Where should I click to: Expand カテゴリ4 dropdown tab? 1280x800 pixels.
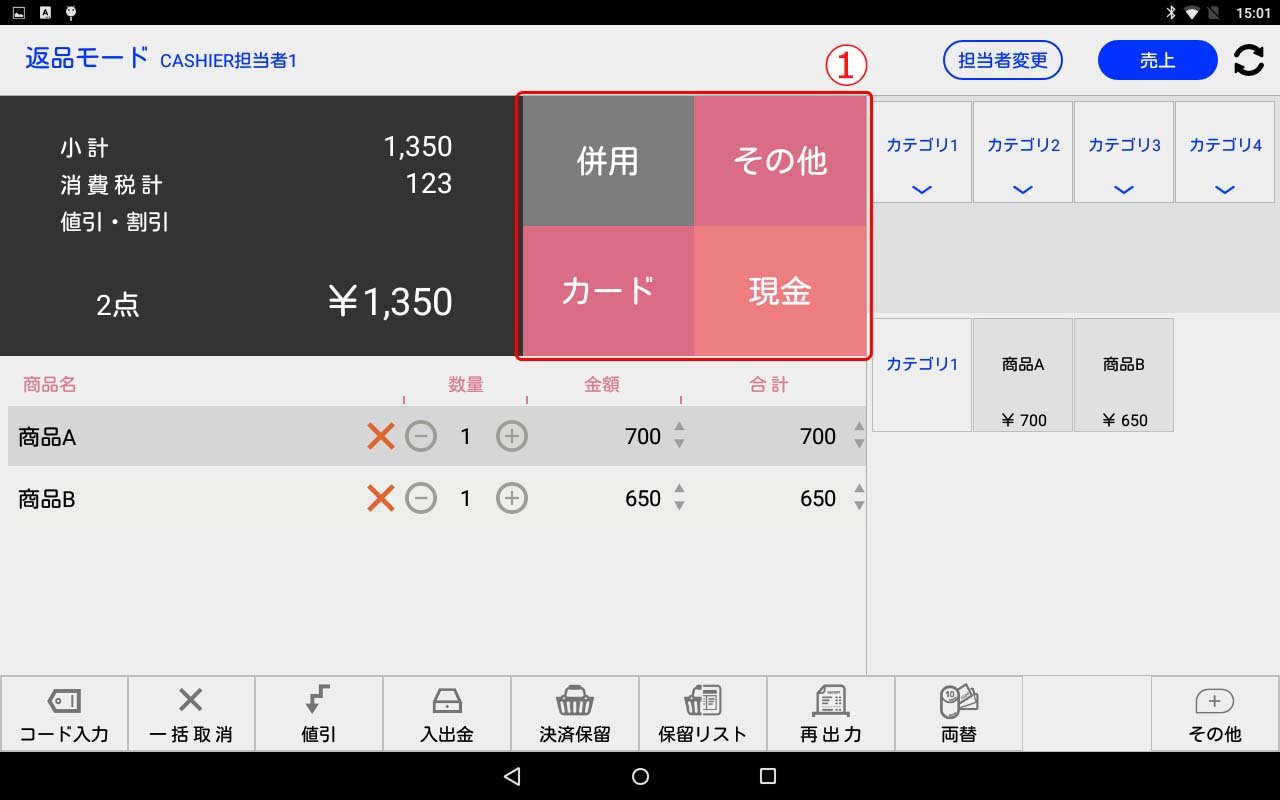point(1225,152)
